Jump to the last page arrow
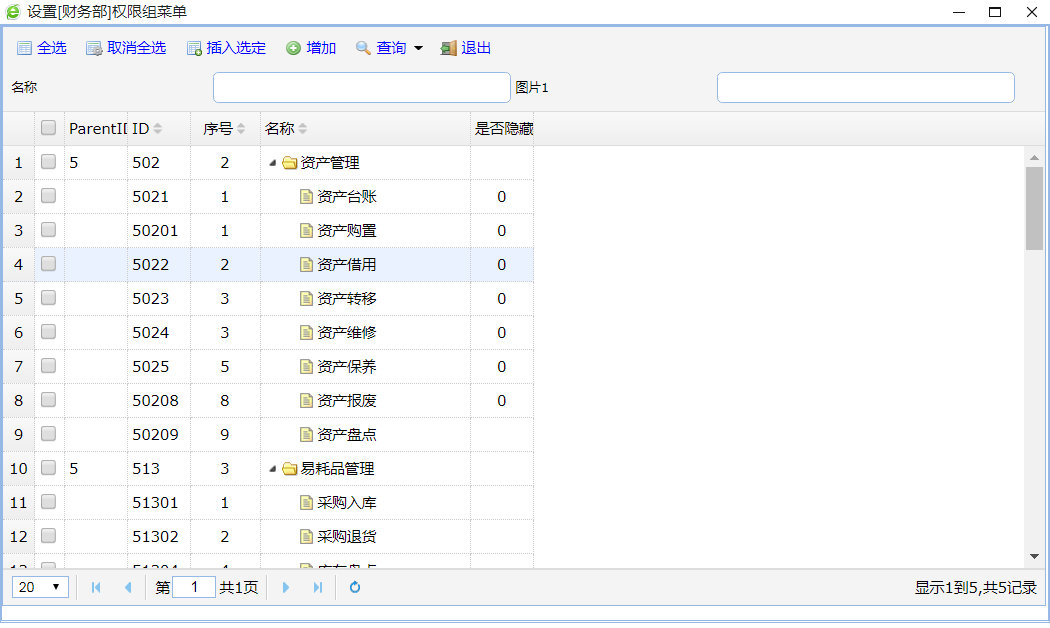This screenshot has height=628, width=1050. tap(318, 587)
